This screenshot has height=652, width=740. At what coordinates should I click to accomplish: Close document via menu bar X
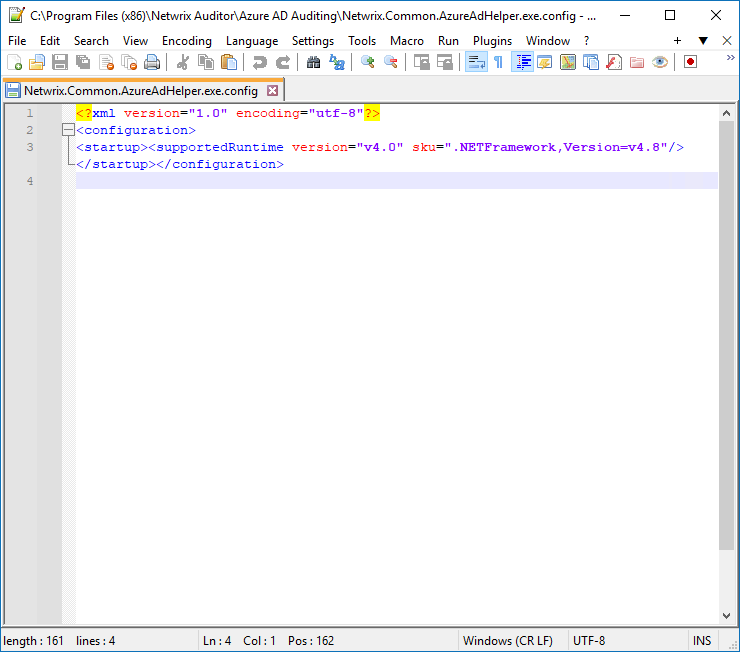click(x=727, y=41)
